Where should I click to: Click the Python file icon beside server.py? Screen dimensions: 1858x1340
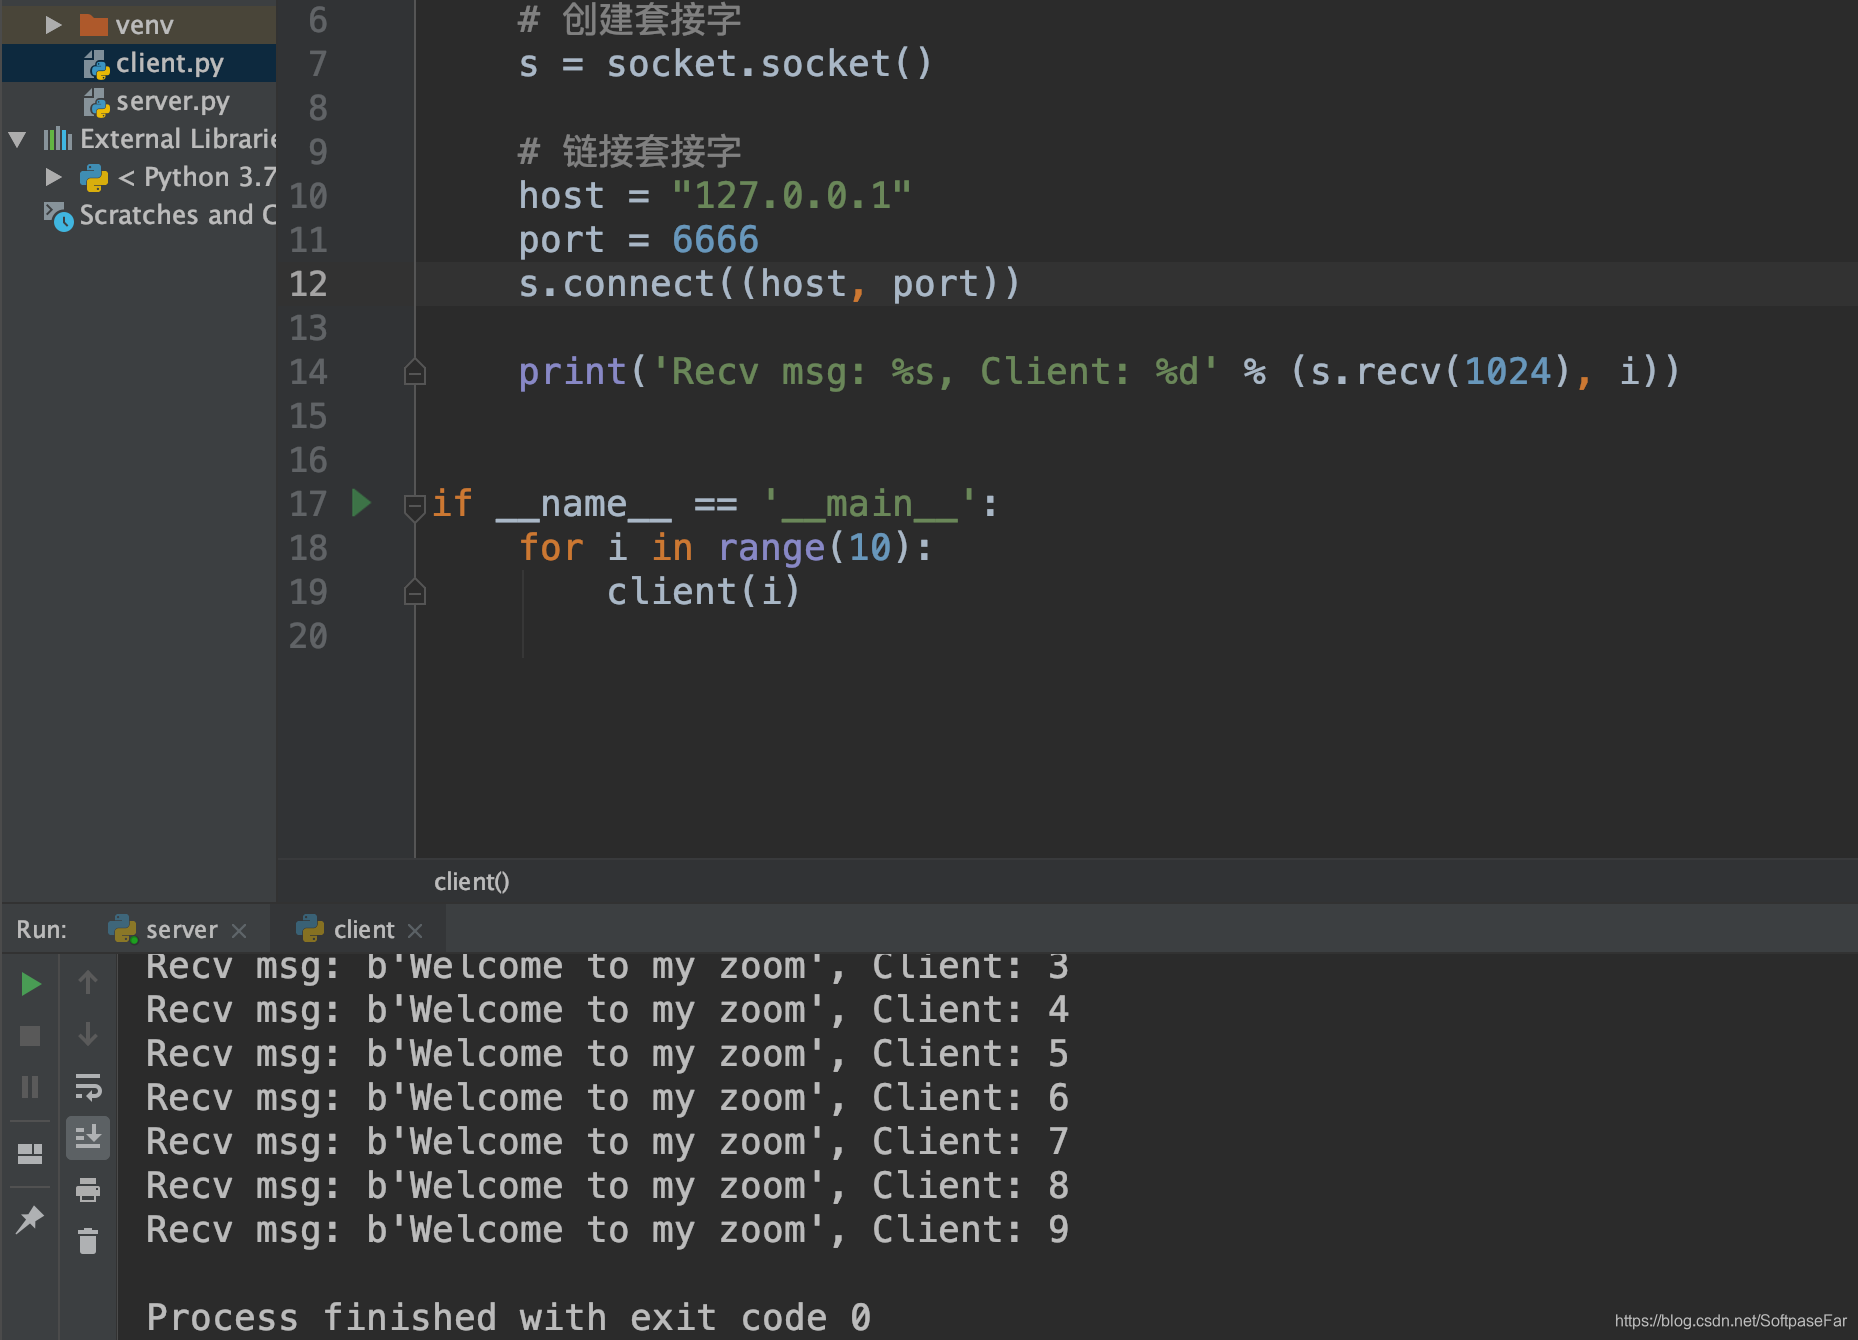point(96,102)
